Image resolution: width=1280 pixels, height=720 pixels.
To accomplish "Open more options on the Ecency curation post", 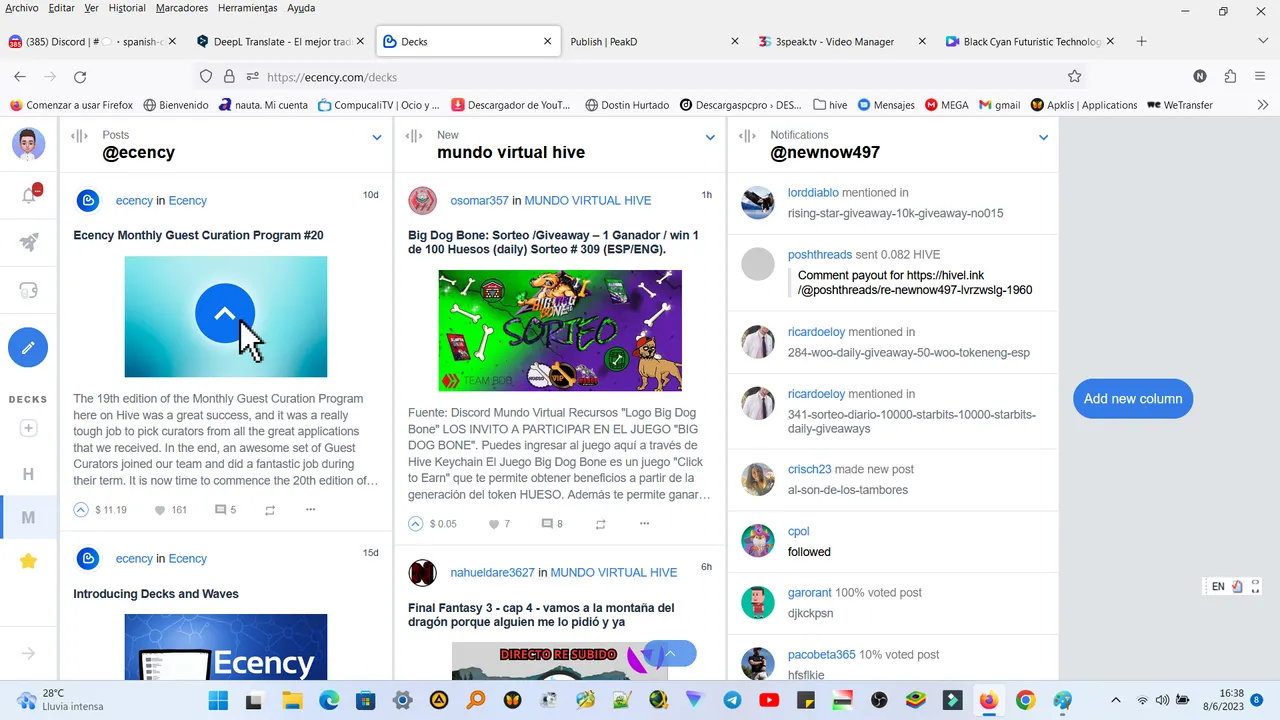I will pos(310,510).
